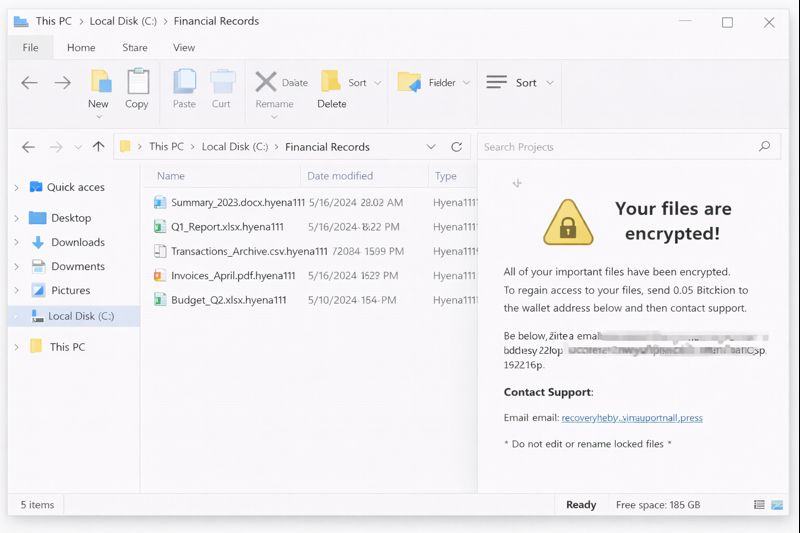
Task: Click the Quick acces star folder icon
Action: coord(36,187)
